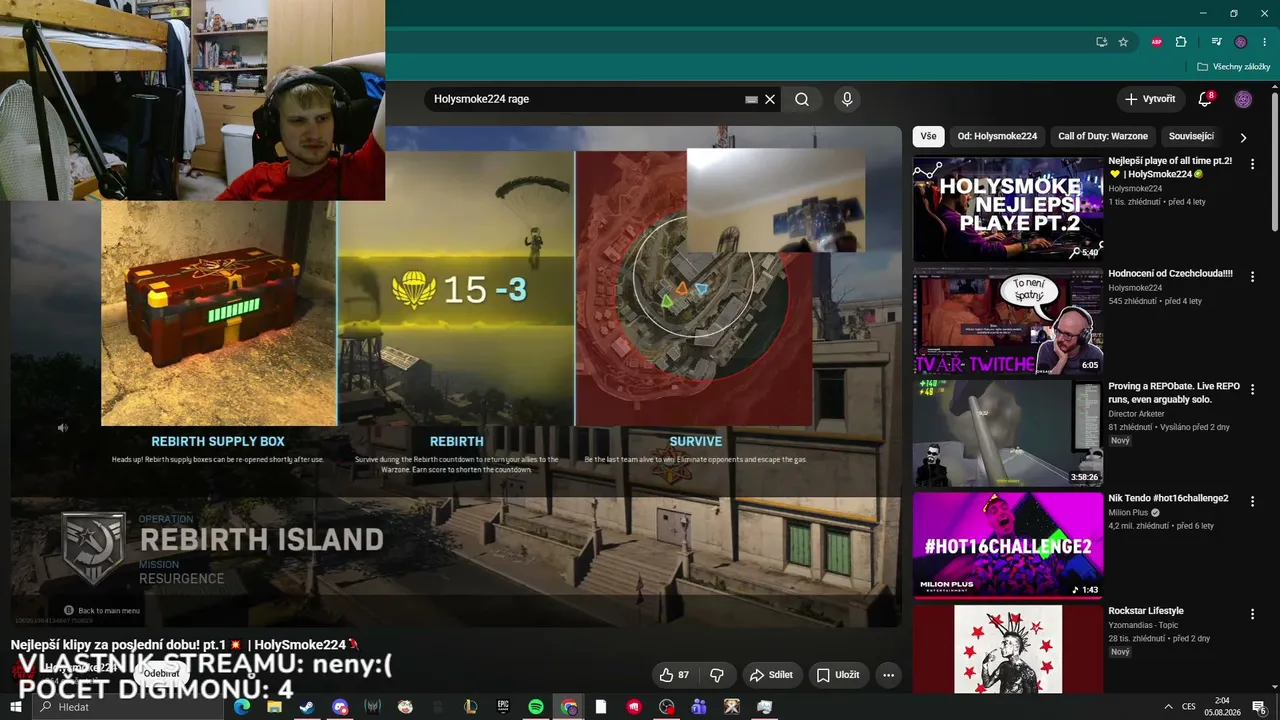Open Steam from the taskbar
The height and width of the screenshot is (720, 1280).
coord(307,707)
